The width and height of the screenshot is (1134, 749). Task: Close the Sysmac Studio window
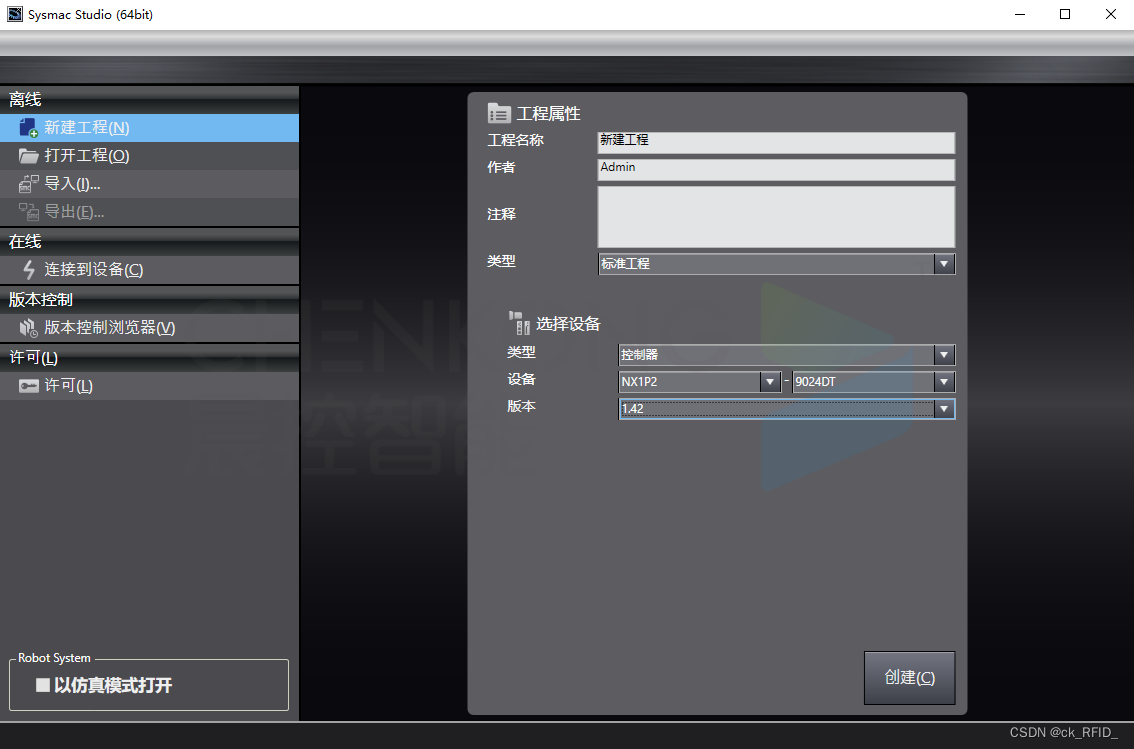[1111, 14]
